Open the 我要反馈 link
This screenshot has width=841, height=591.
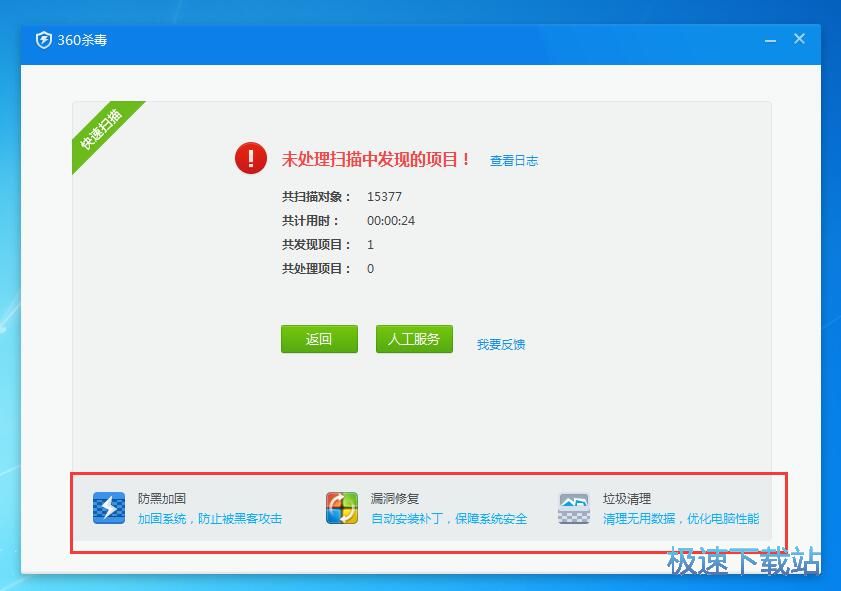(501, 344)
